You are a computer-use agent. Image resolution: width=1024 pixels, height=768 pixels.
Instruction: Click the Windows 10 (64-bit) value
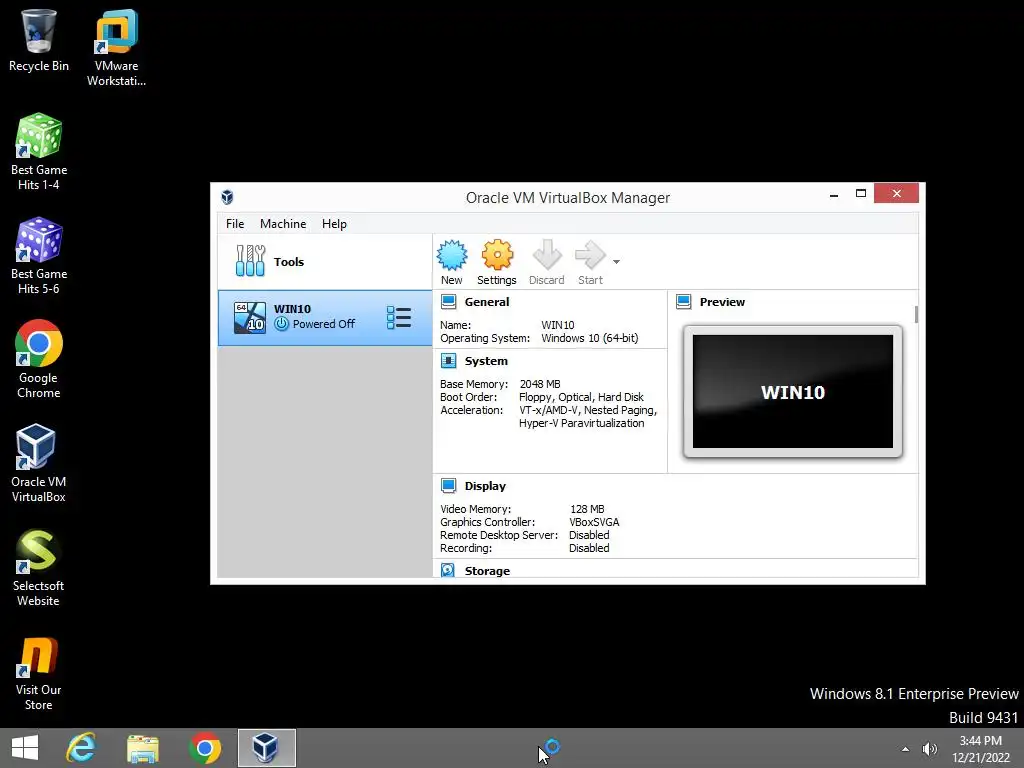pyautogui.click(x=590, y=338)
